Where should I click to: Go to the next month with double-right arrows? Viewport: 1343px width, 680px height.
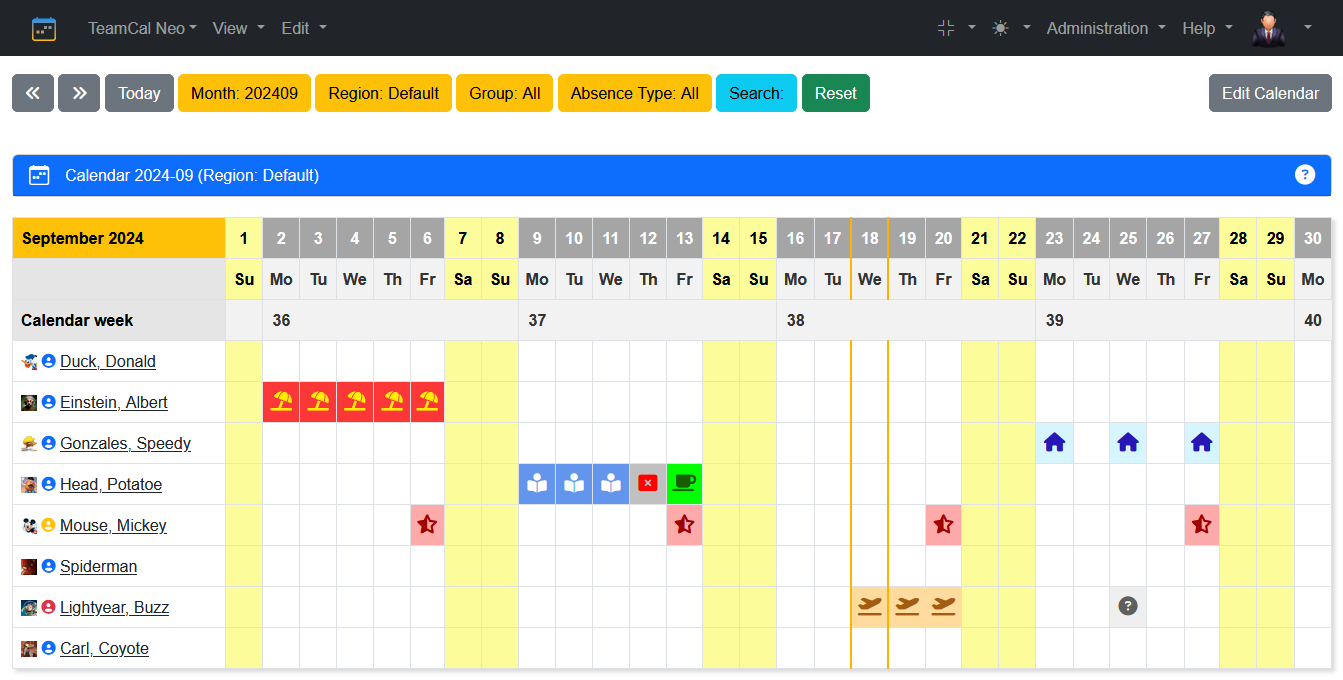pos(79,93)
